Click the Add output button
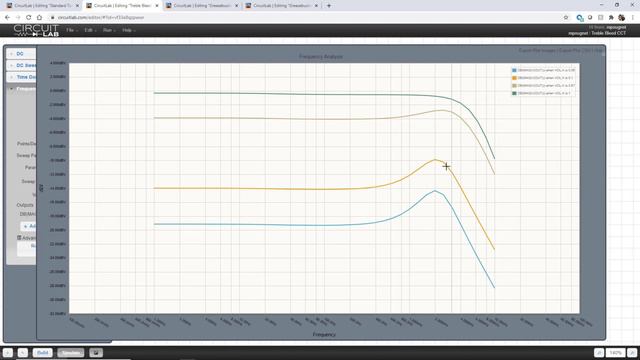Image resolution: width=640 pixels, height=360 pixels. pyautogui.click(x=28, y=226)
